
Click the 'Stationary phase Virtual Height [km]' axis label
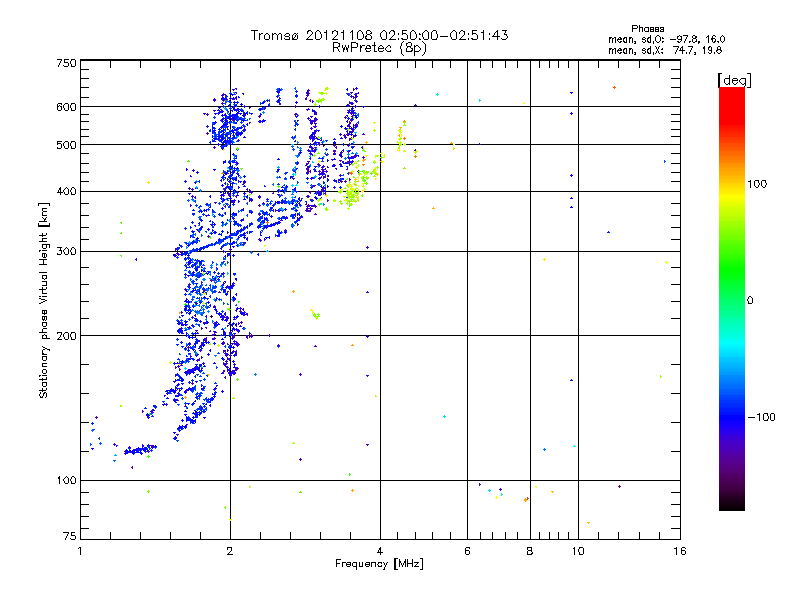[x=44, y=300]
